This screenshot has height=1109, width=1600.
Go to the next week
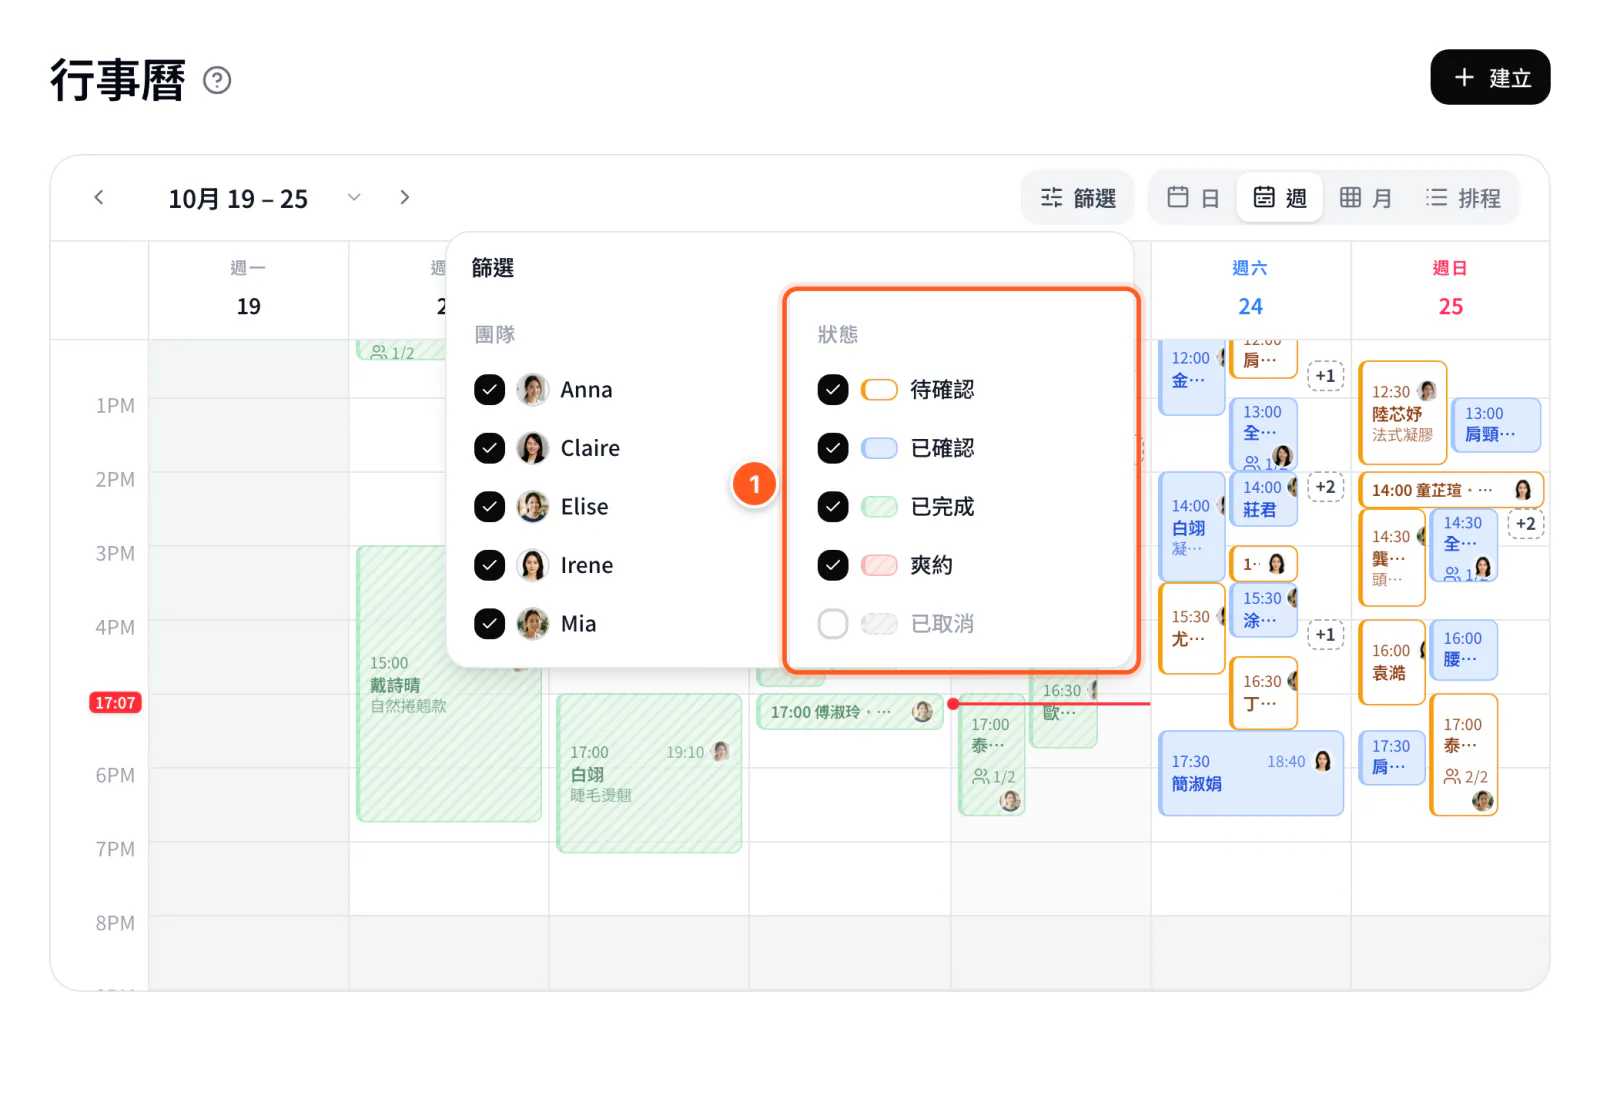tap(404, 197)
